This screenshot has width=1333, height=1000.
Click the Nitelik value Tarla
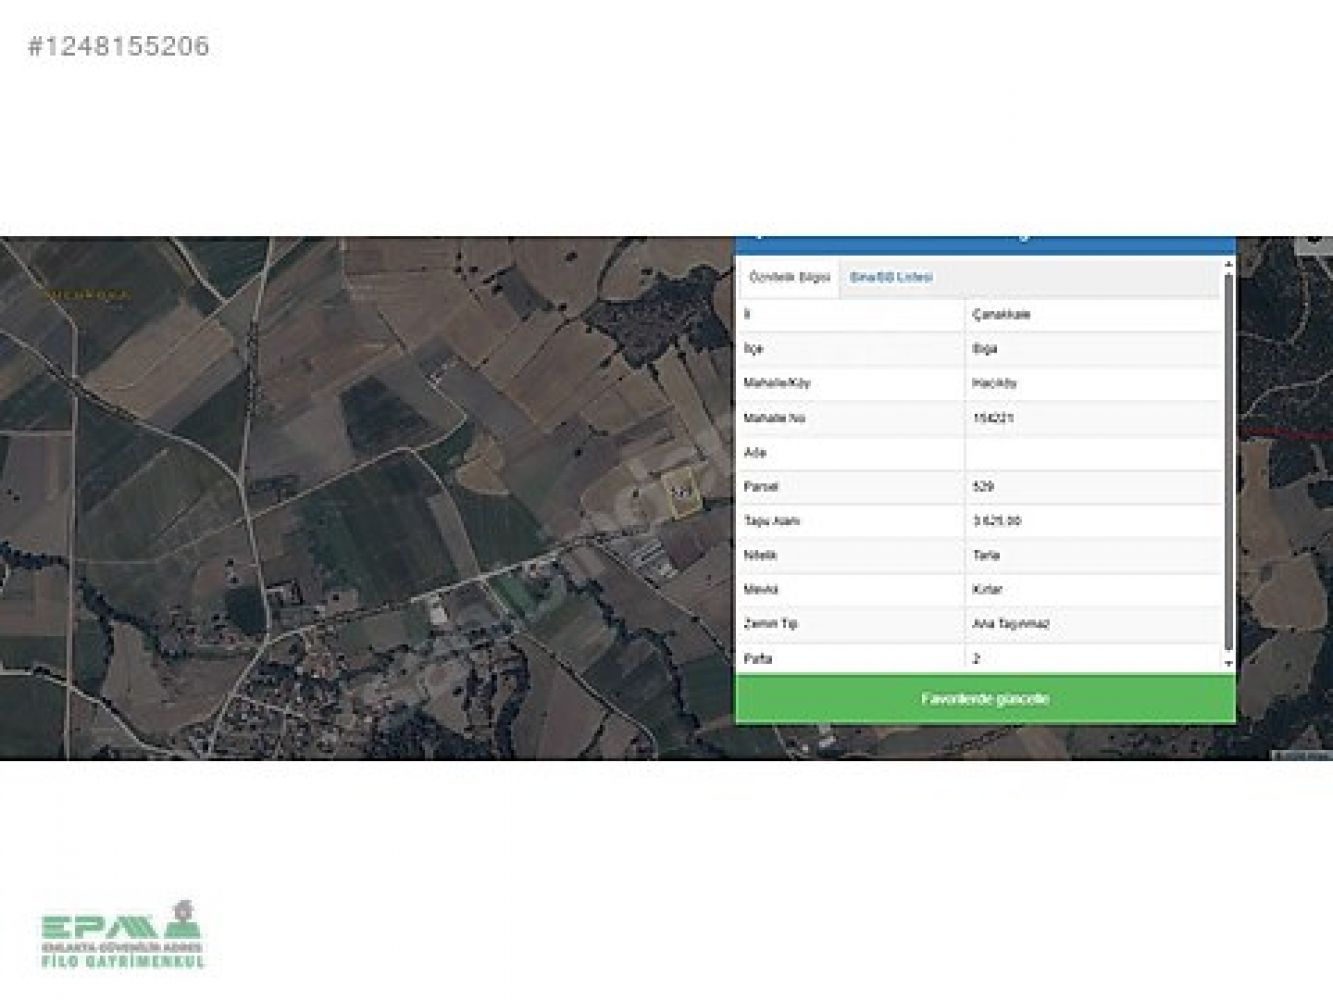(986, 555)
